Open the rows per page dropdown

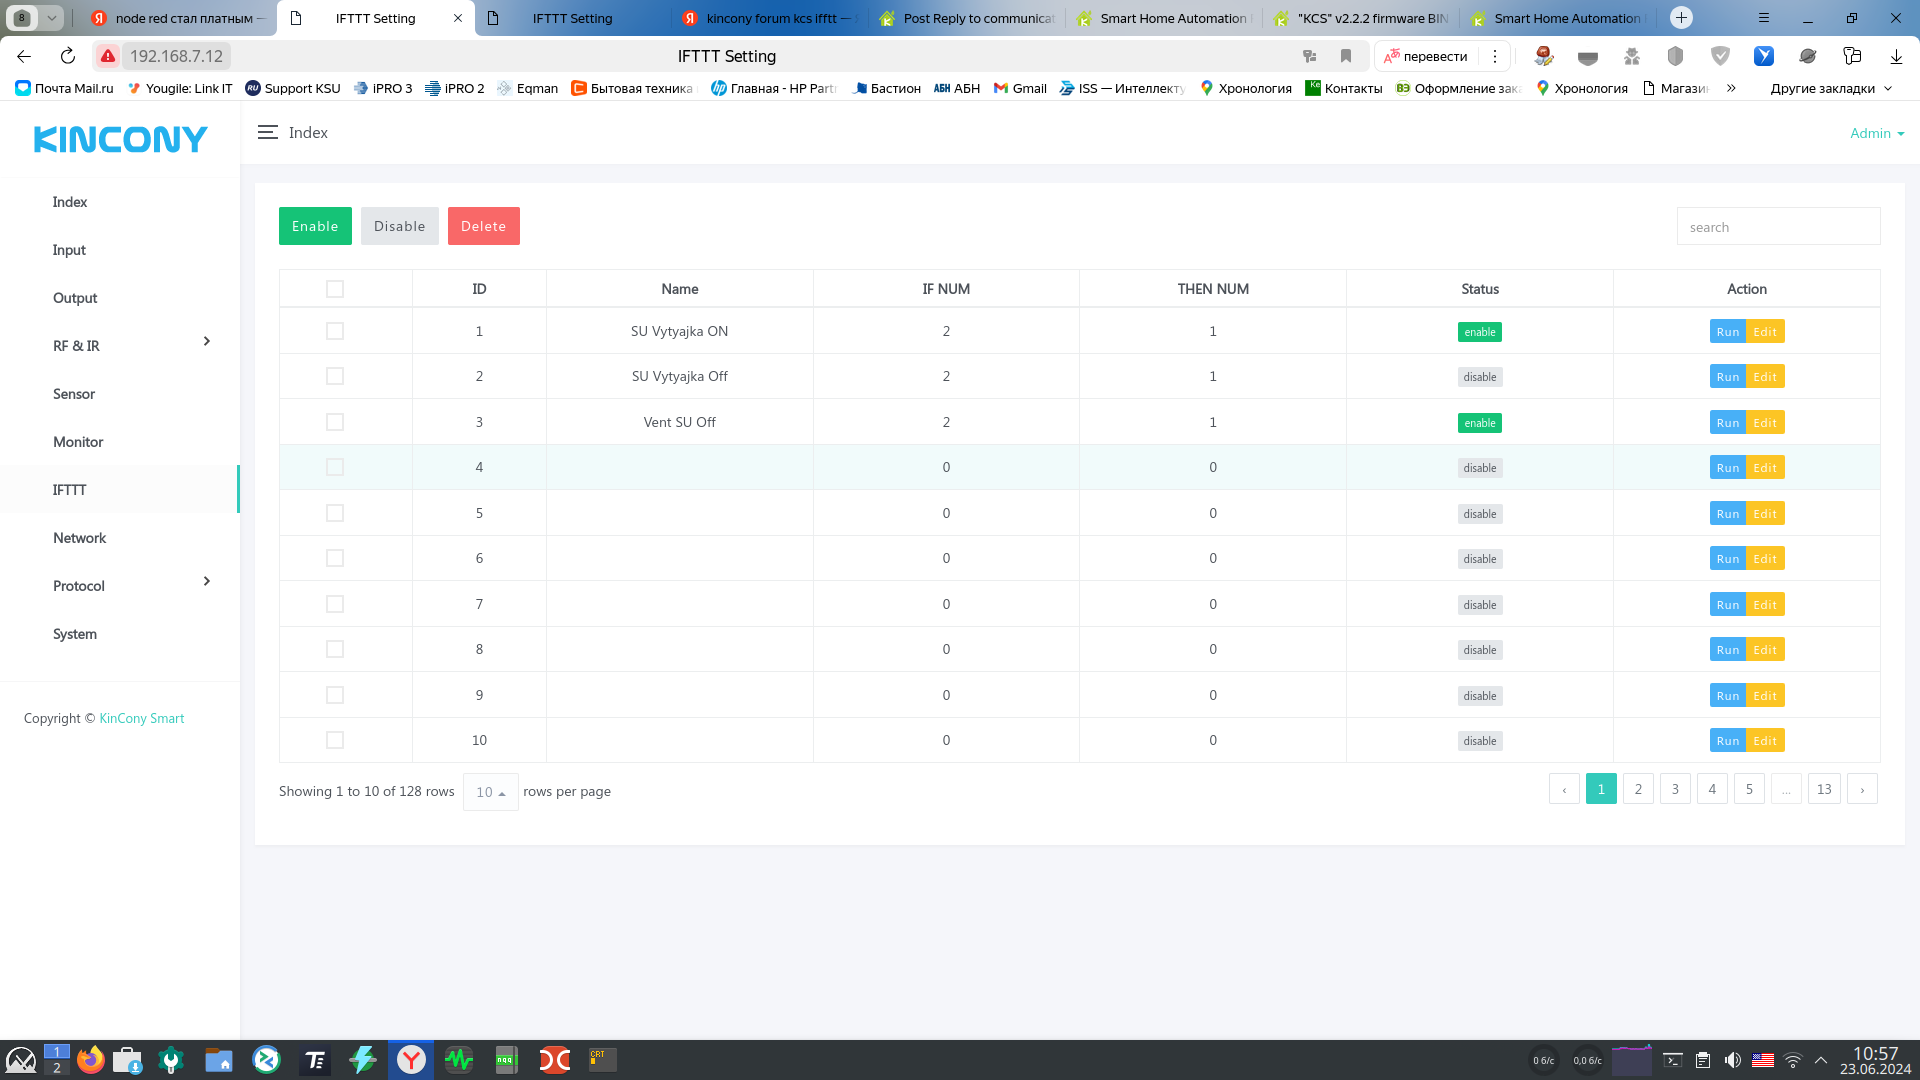pyautogui.click(x=490, y=792)
